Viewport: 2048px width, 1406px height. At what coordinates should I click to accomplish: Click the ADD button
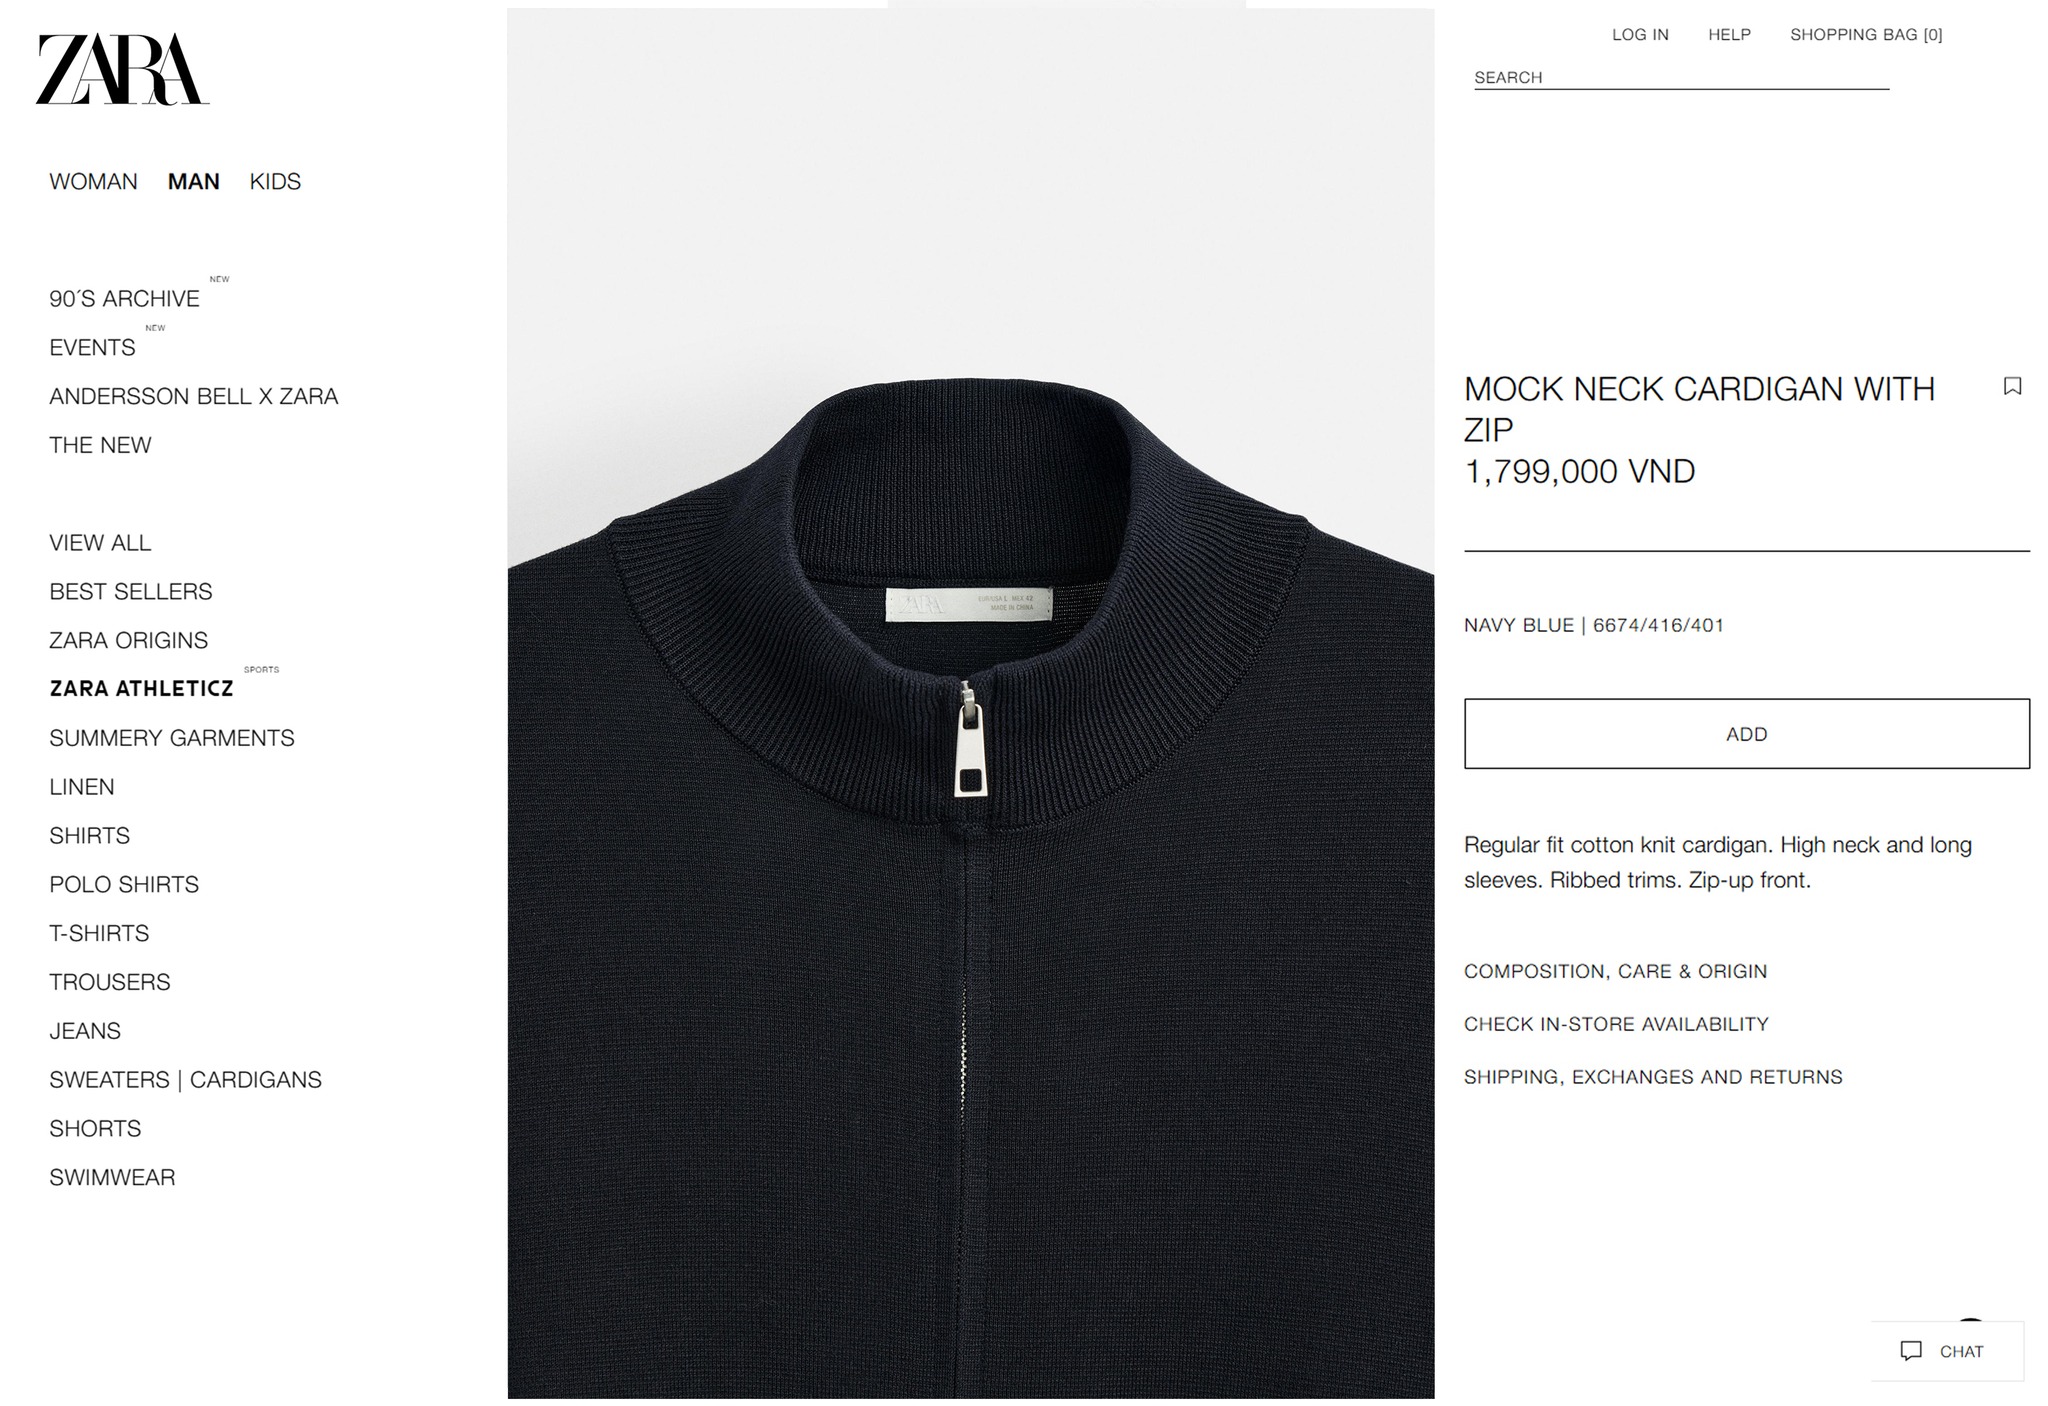point(1746,734)
